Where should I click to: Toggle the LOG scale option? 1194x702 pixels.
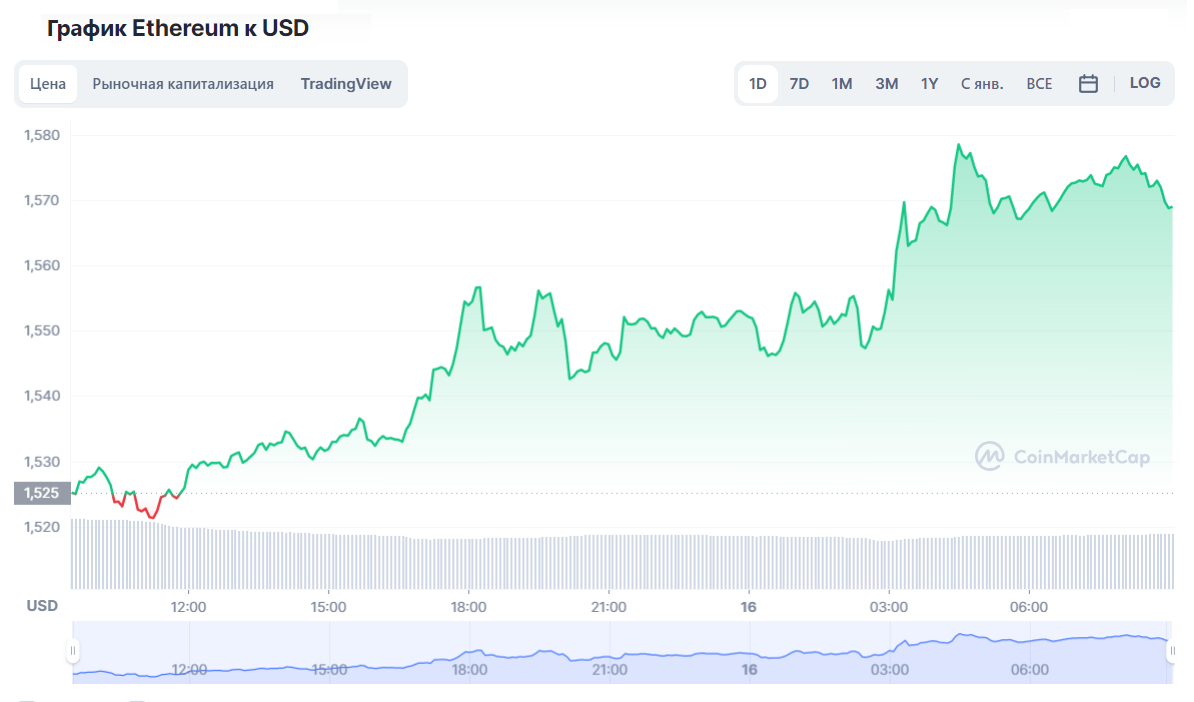coord(1145,83)
